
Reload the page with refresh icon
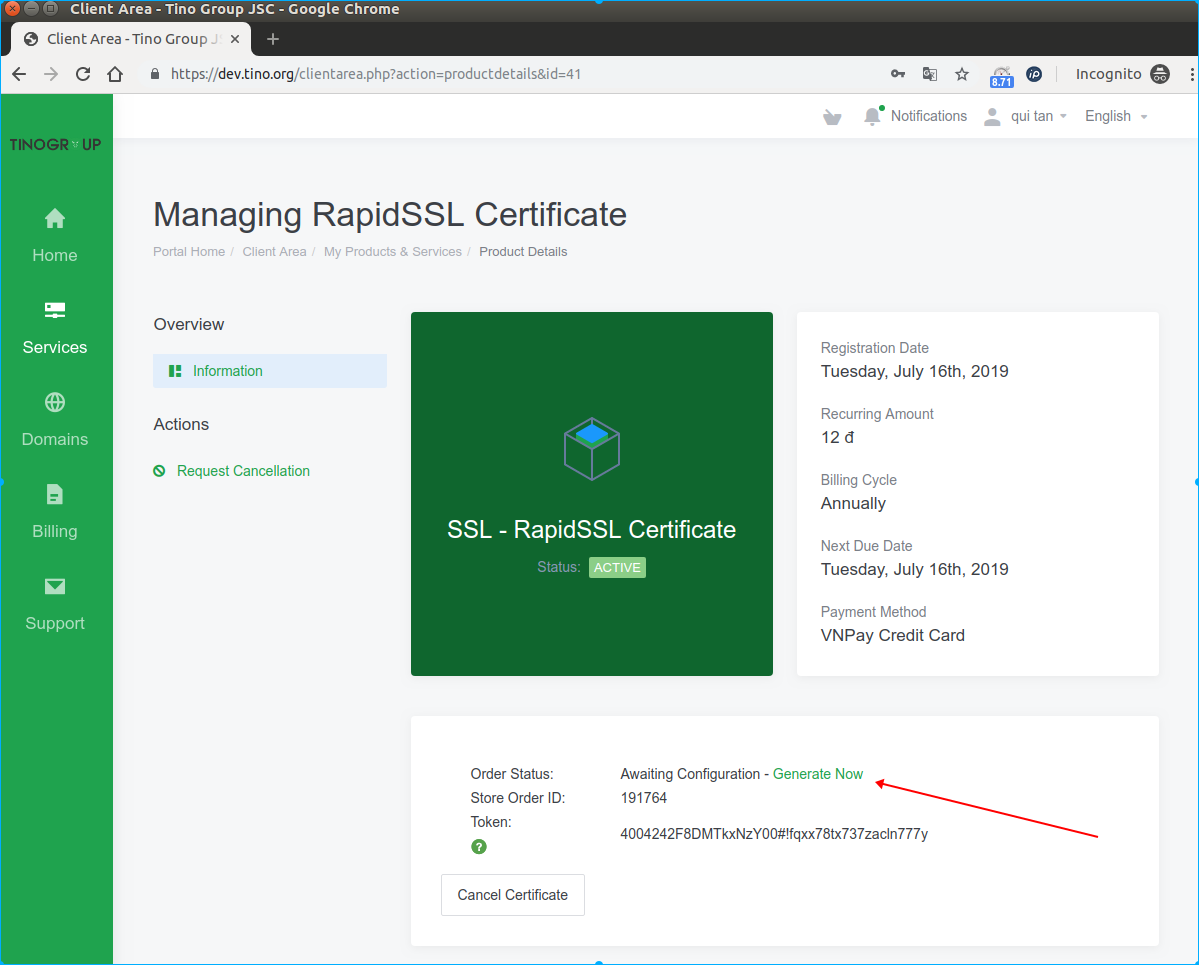point(83,74)
